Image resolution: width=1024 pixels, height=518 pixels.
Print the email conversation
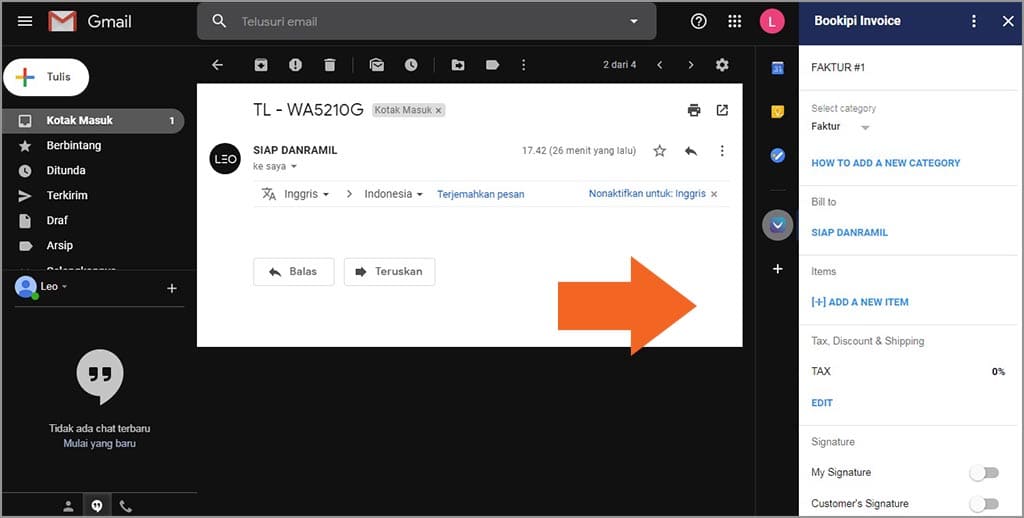[694, 110]
